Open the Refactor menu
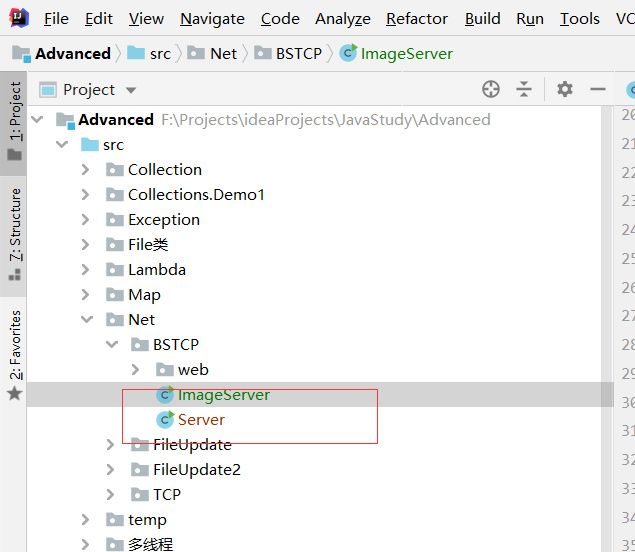Screen dimensions: 635x552 click(x=417, y=19)
